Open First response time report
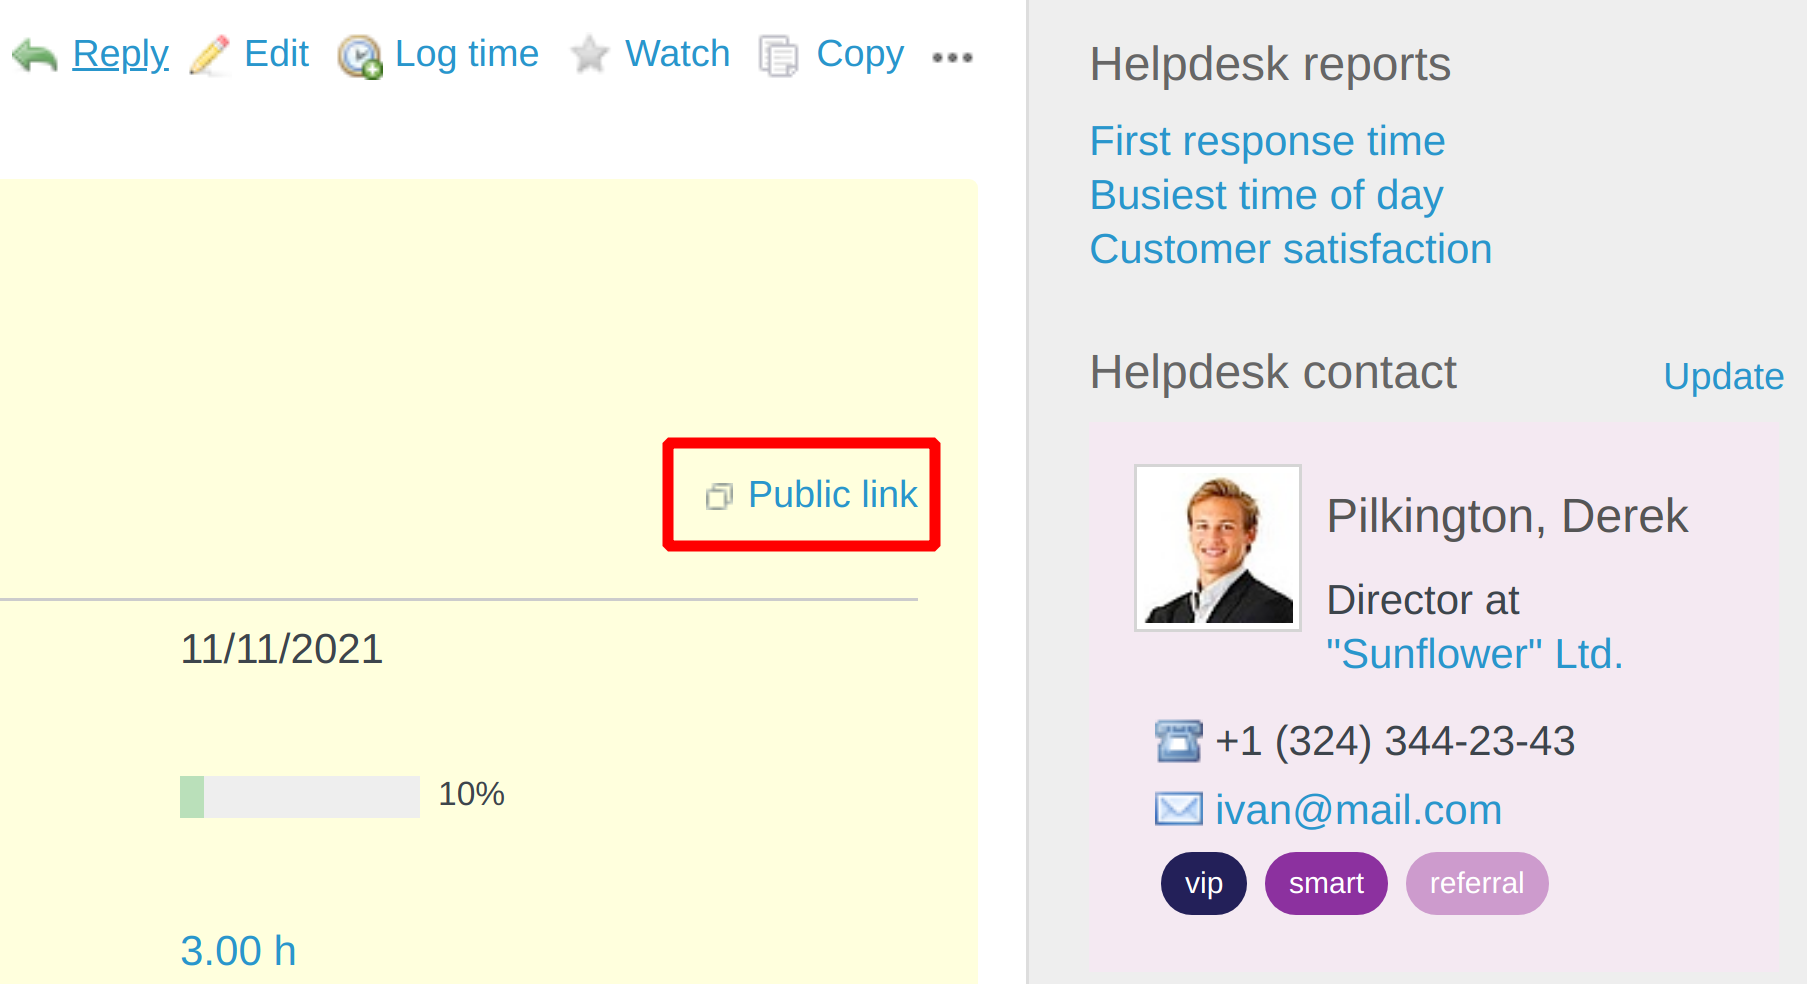This screenshot has height=984, width=1807. point(1267,141)
